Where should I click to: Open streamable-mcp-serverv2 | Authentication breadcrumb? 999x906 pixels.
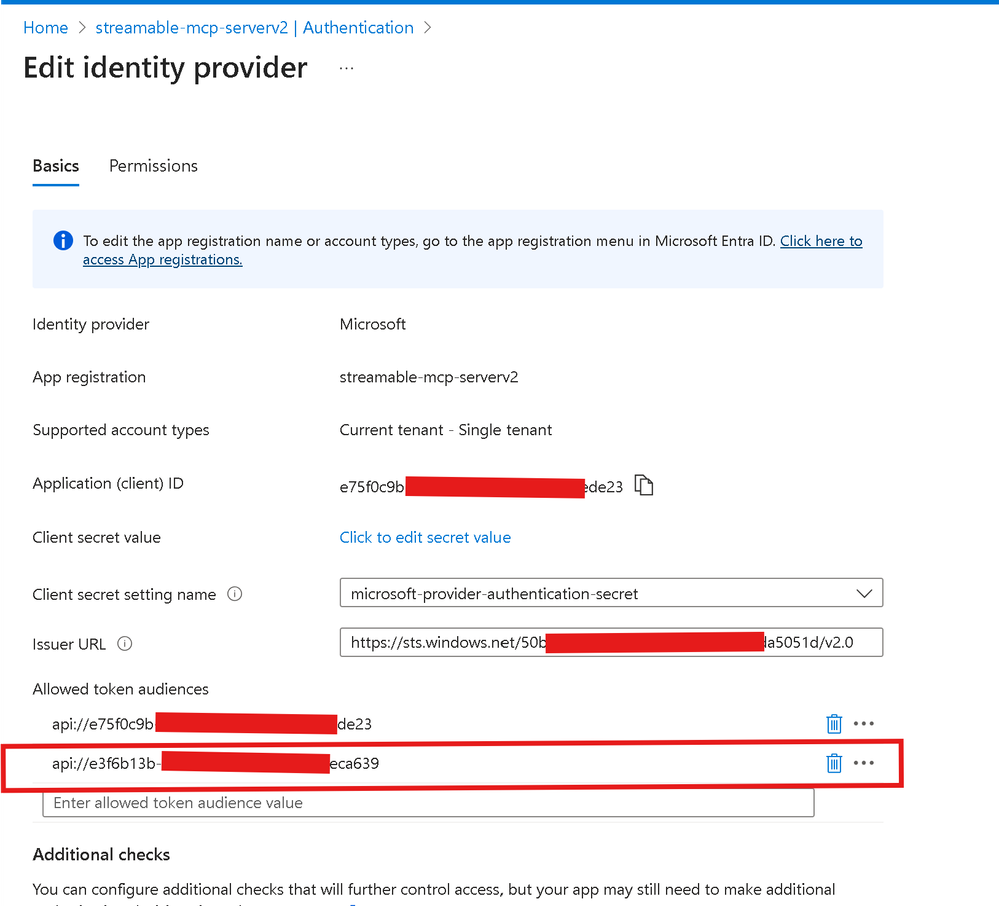pyautogui.click(x=255, y=27)
